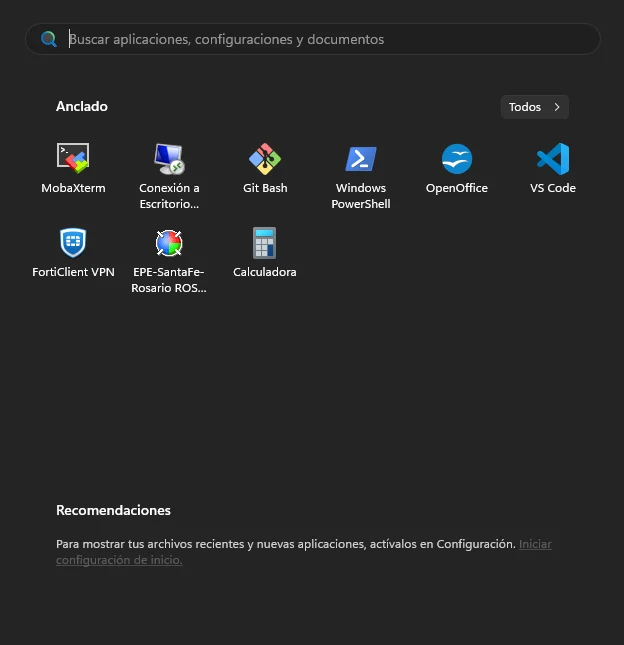The image size is (624, 645).
Task: Open the MobaXterm pinned app
Action: [x=73, y=158]
